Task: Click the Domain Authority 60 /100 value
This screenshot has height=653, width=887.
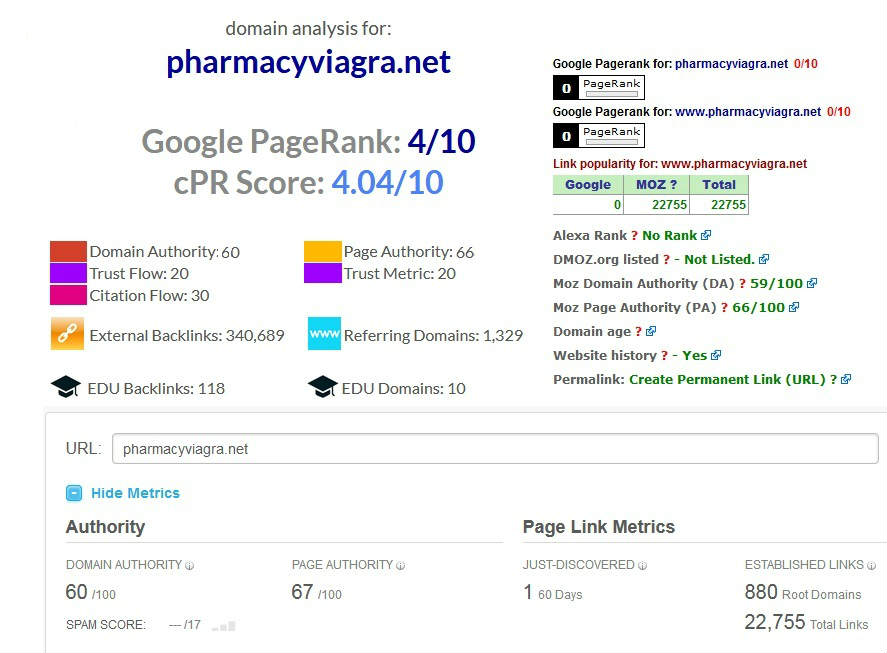Action: [91, 592]
